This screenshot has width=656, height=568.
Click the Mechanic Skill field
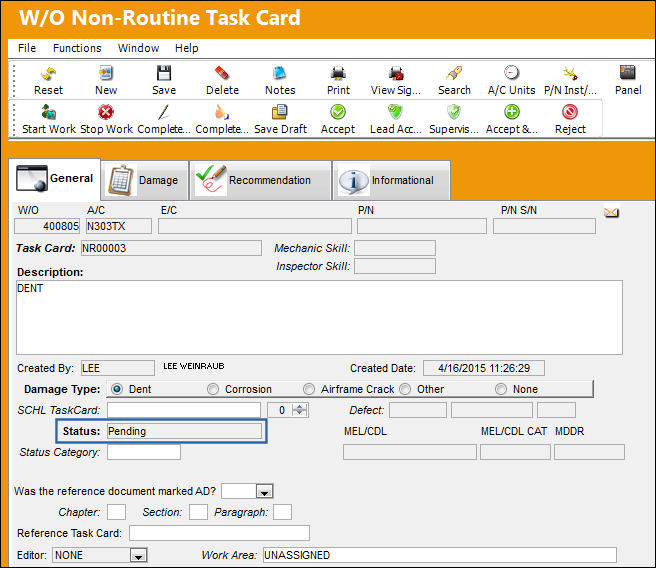(x=395, y=248)
